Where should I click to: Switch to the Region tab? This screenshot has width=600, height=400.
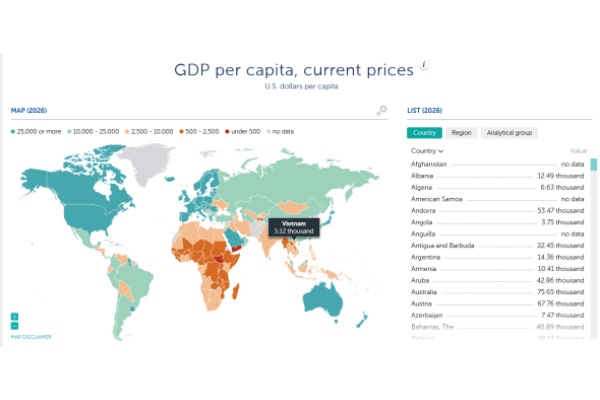[x=461, y=133]
